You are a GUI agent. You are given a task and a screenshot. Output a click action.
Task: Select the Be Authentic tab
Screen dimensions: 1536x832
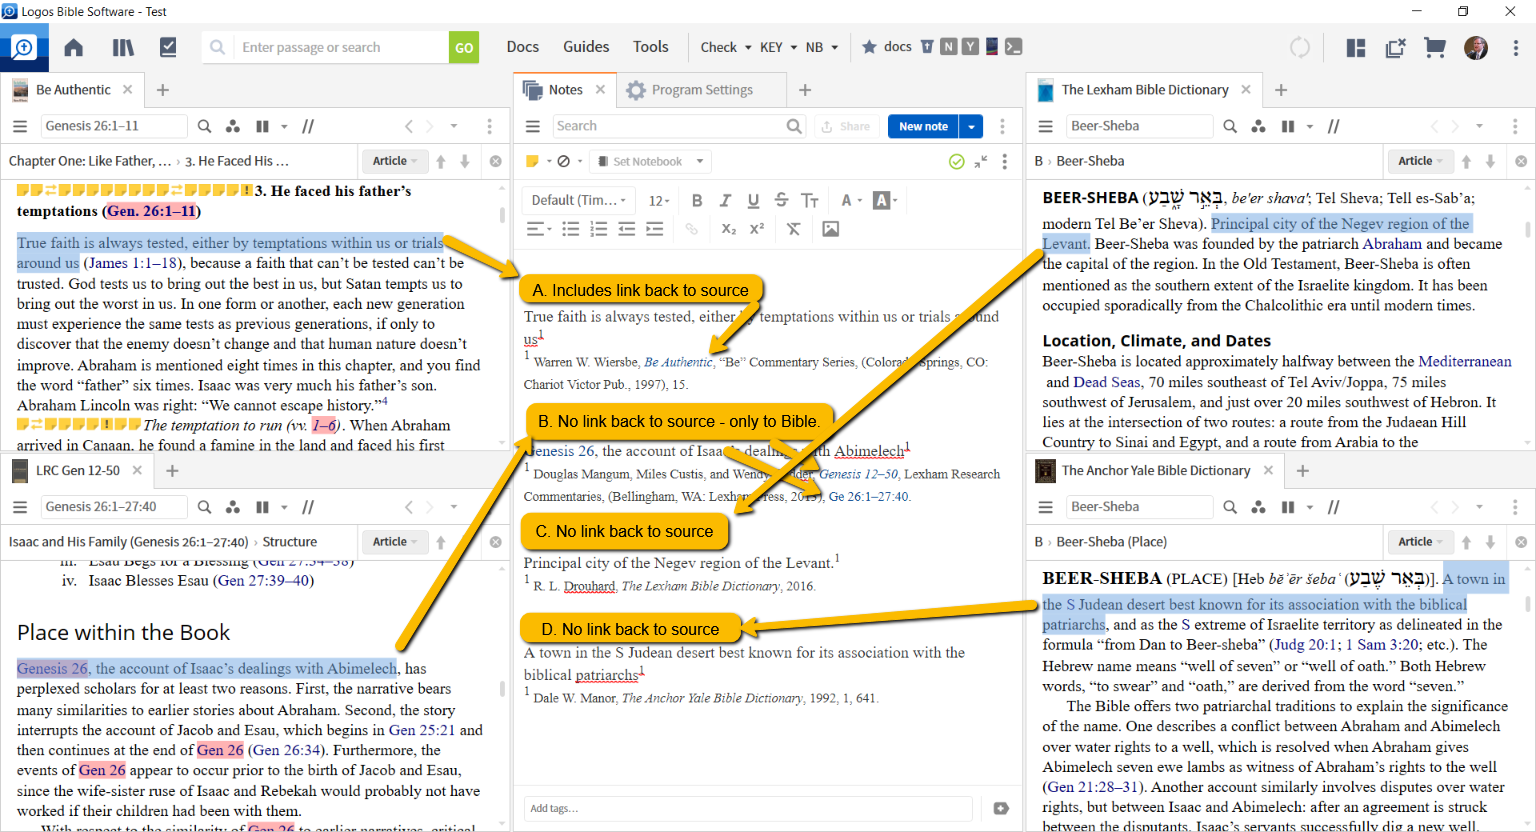(x=72, y=89)
